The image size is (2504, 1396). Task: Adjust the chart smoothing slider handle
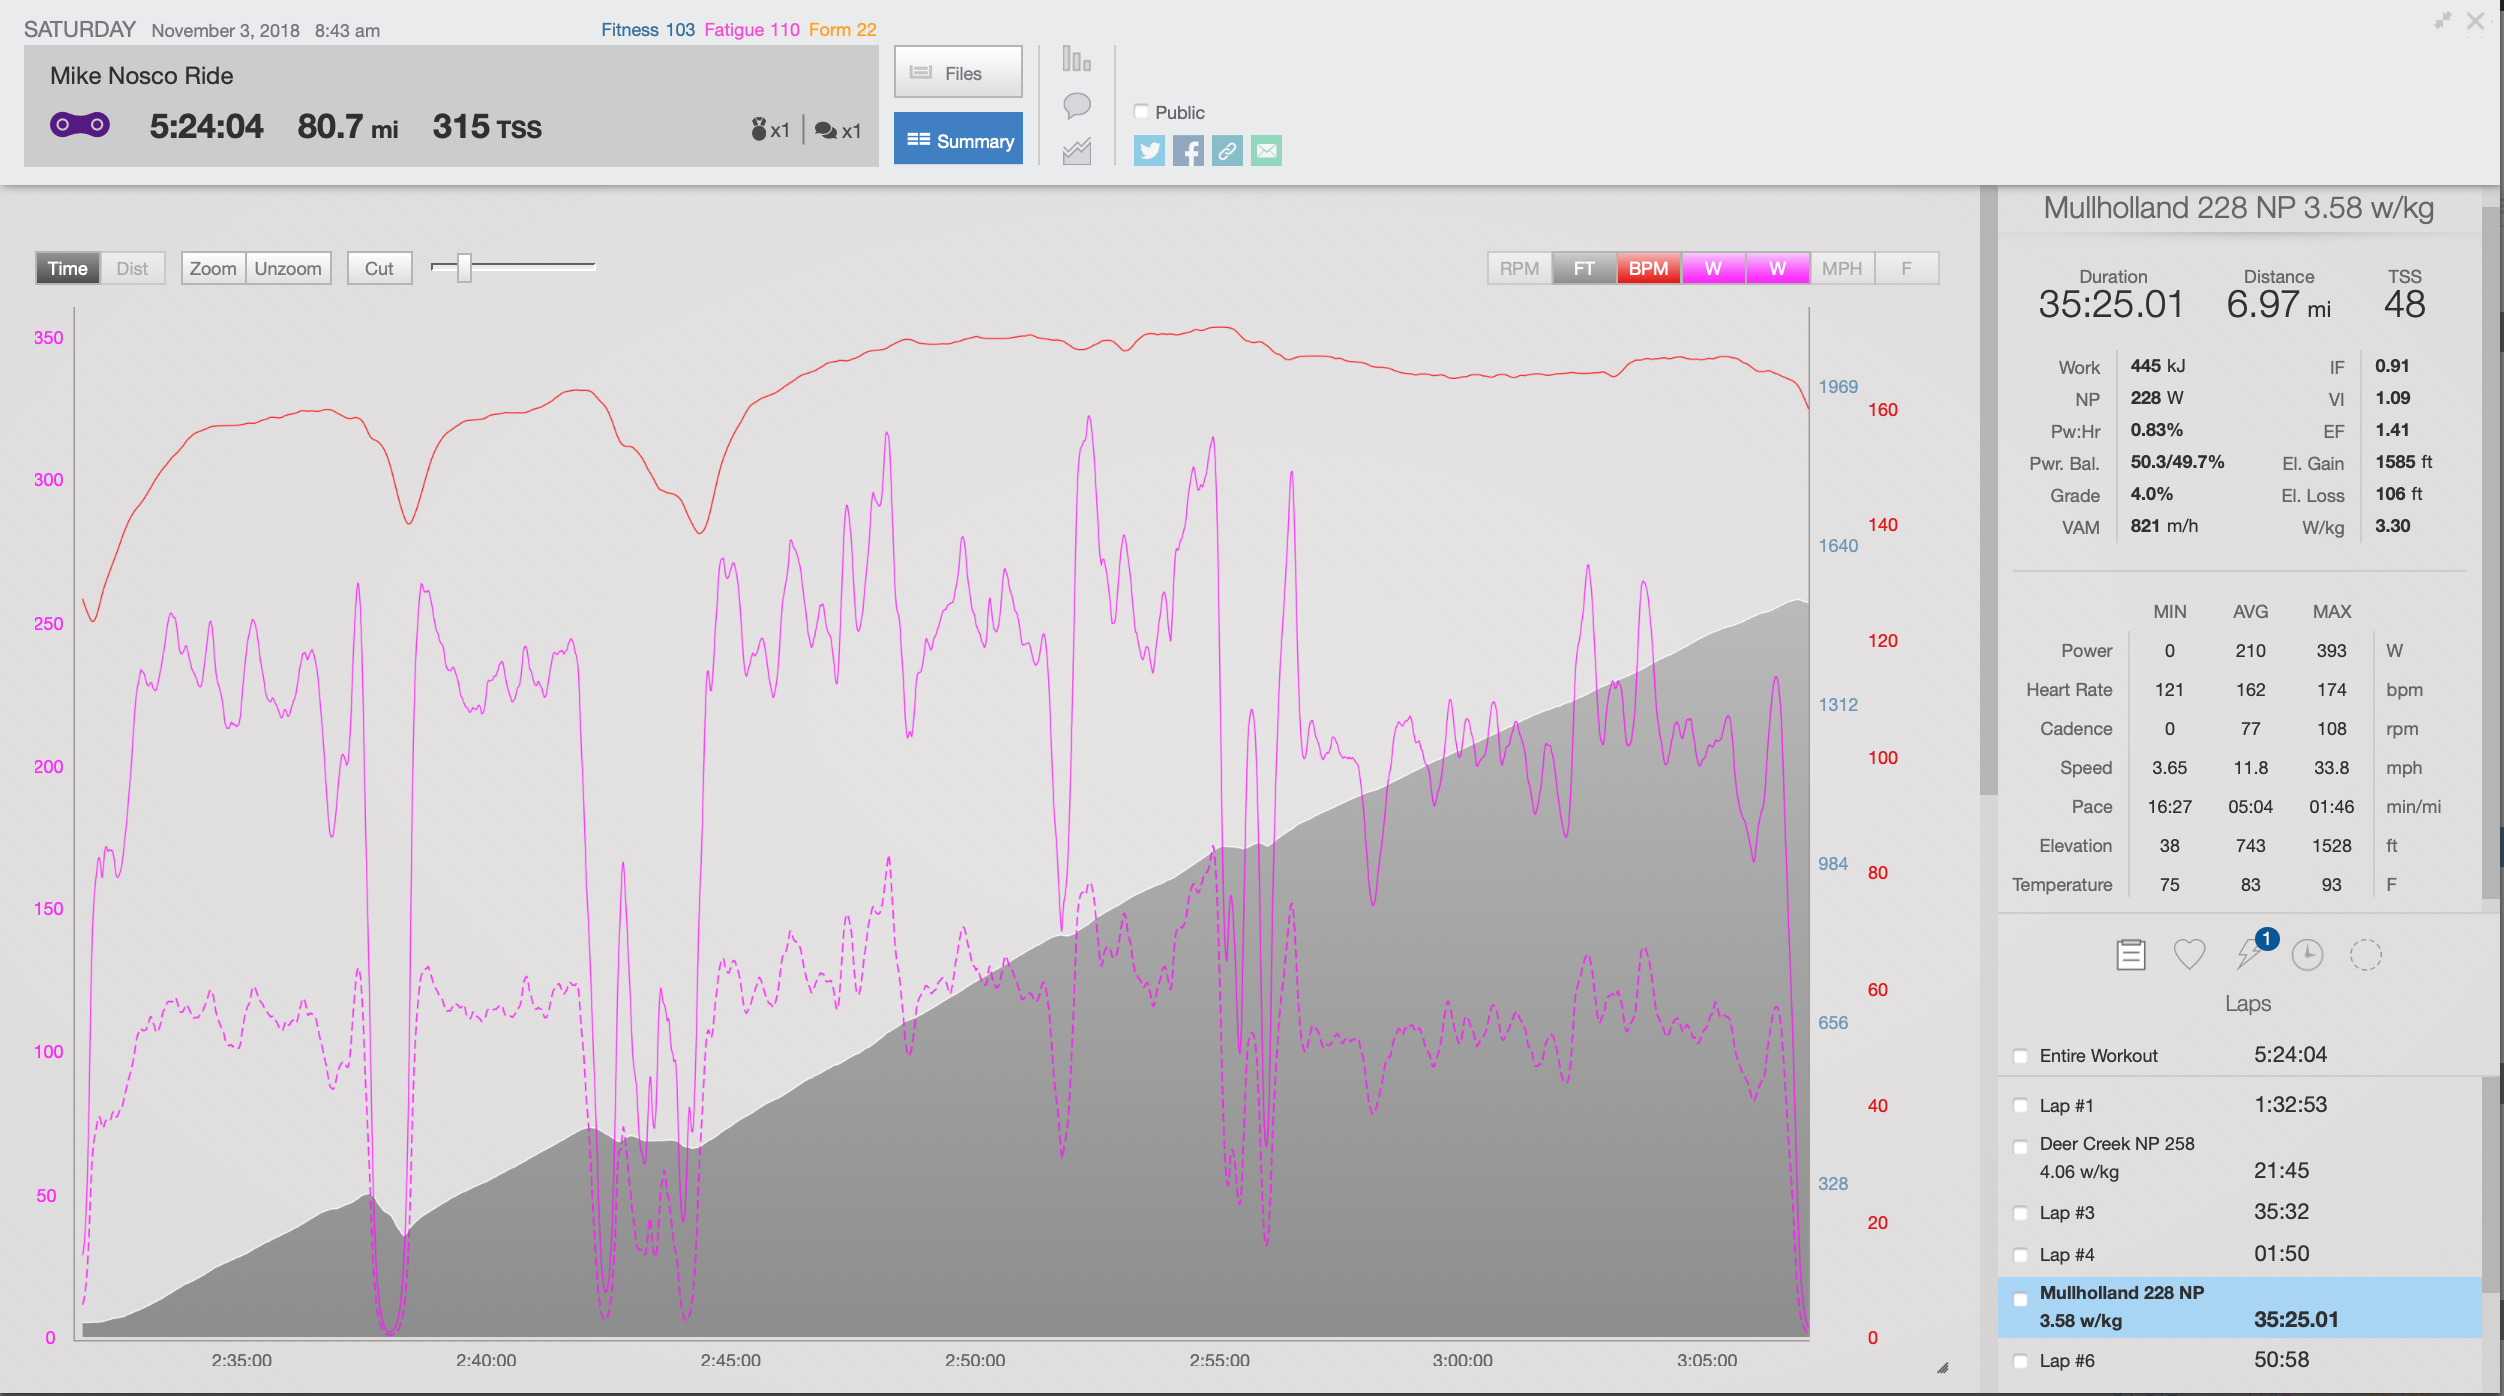[464, 267]
